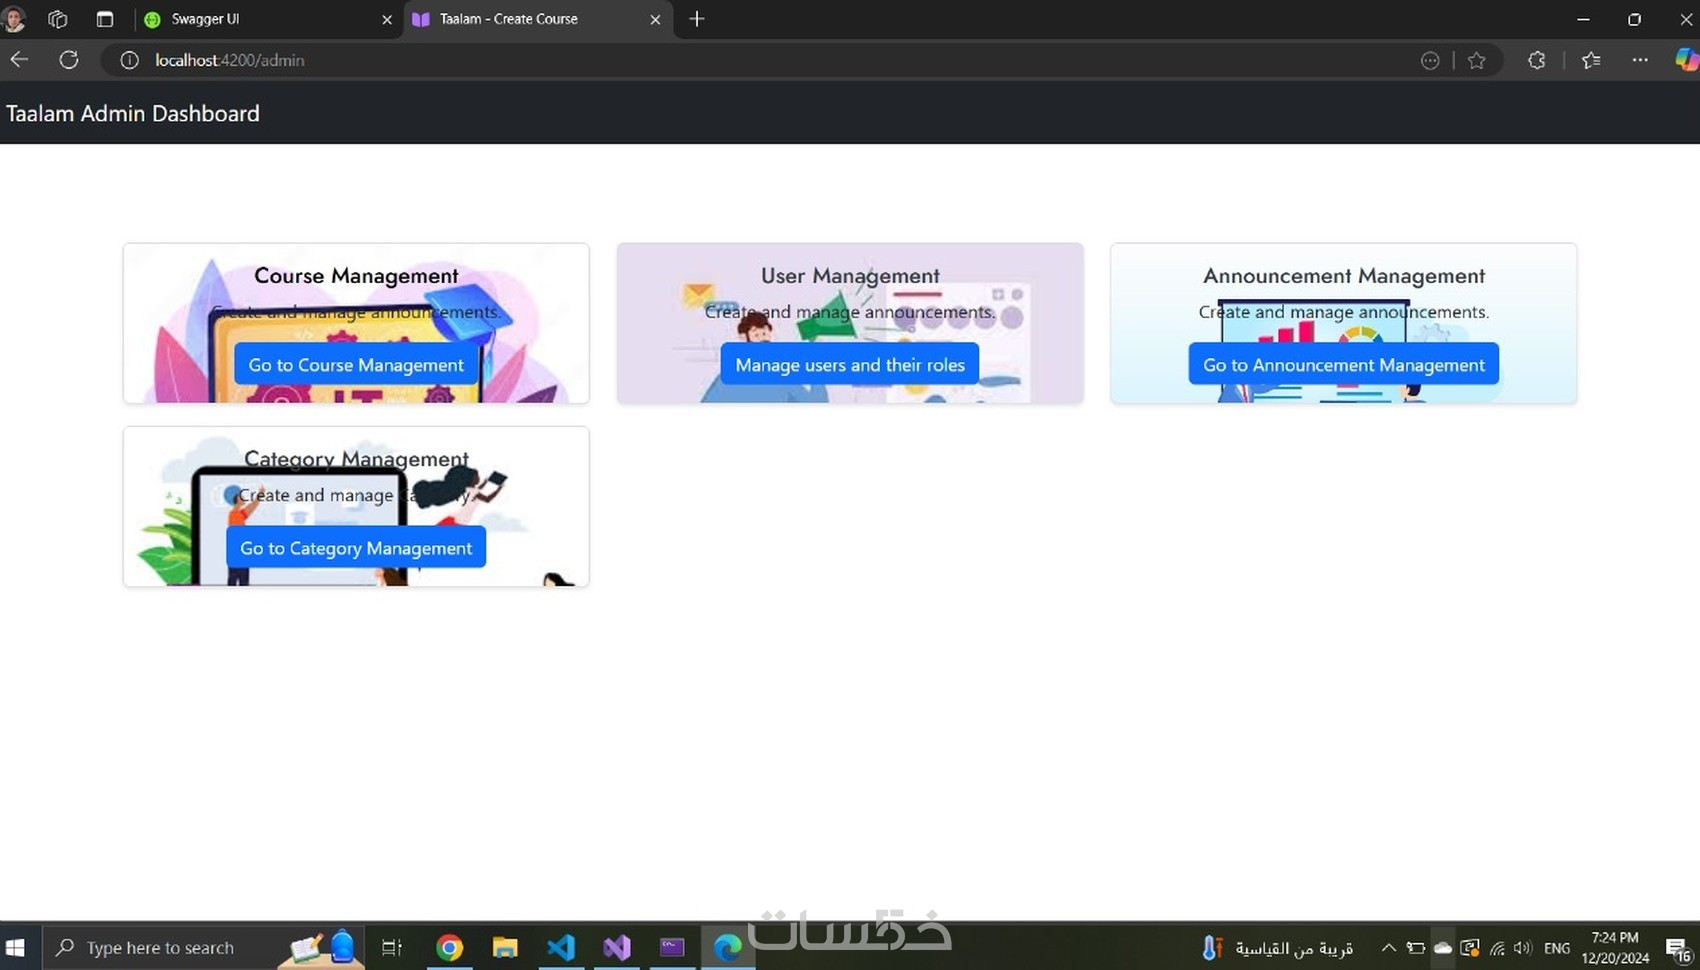
Task: Open the notification center with 16 notifications
Action: tap(1678, 948)
